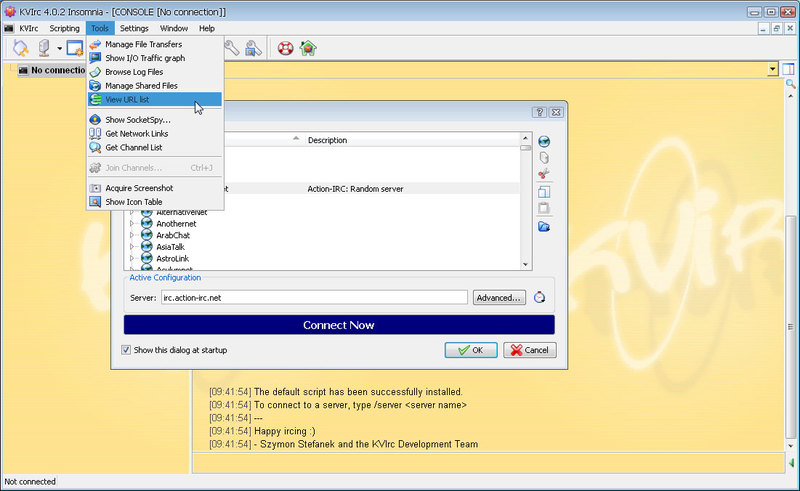
Task: Click the console scrollbar down arrow
Action: pyautogui.click(x=791, y=446)
